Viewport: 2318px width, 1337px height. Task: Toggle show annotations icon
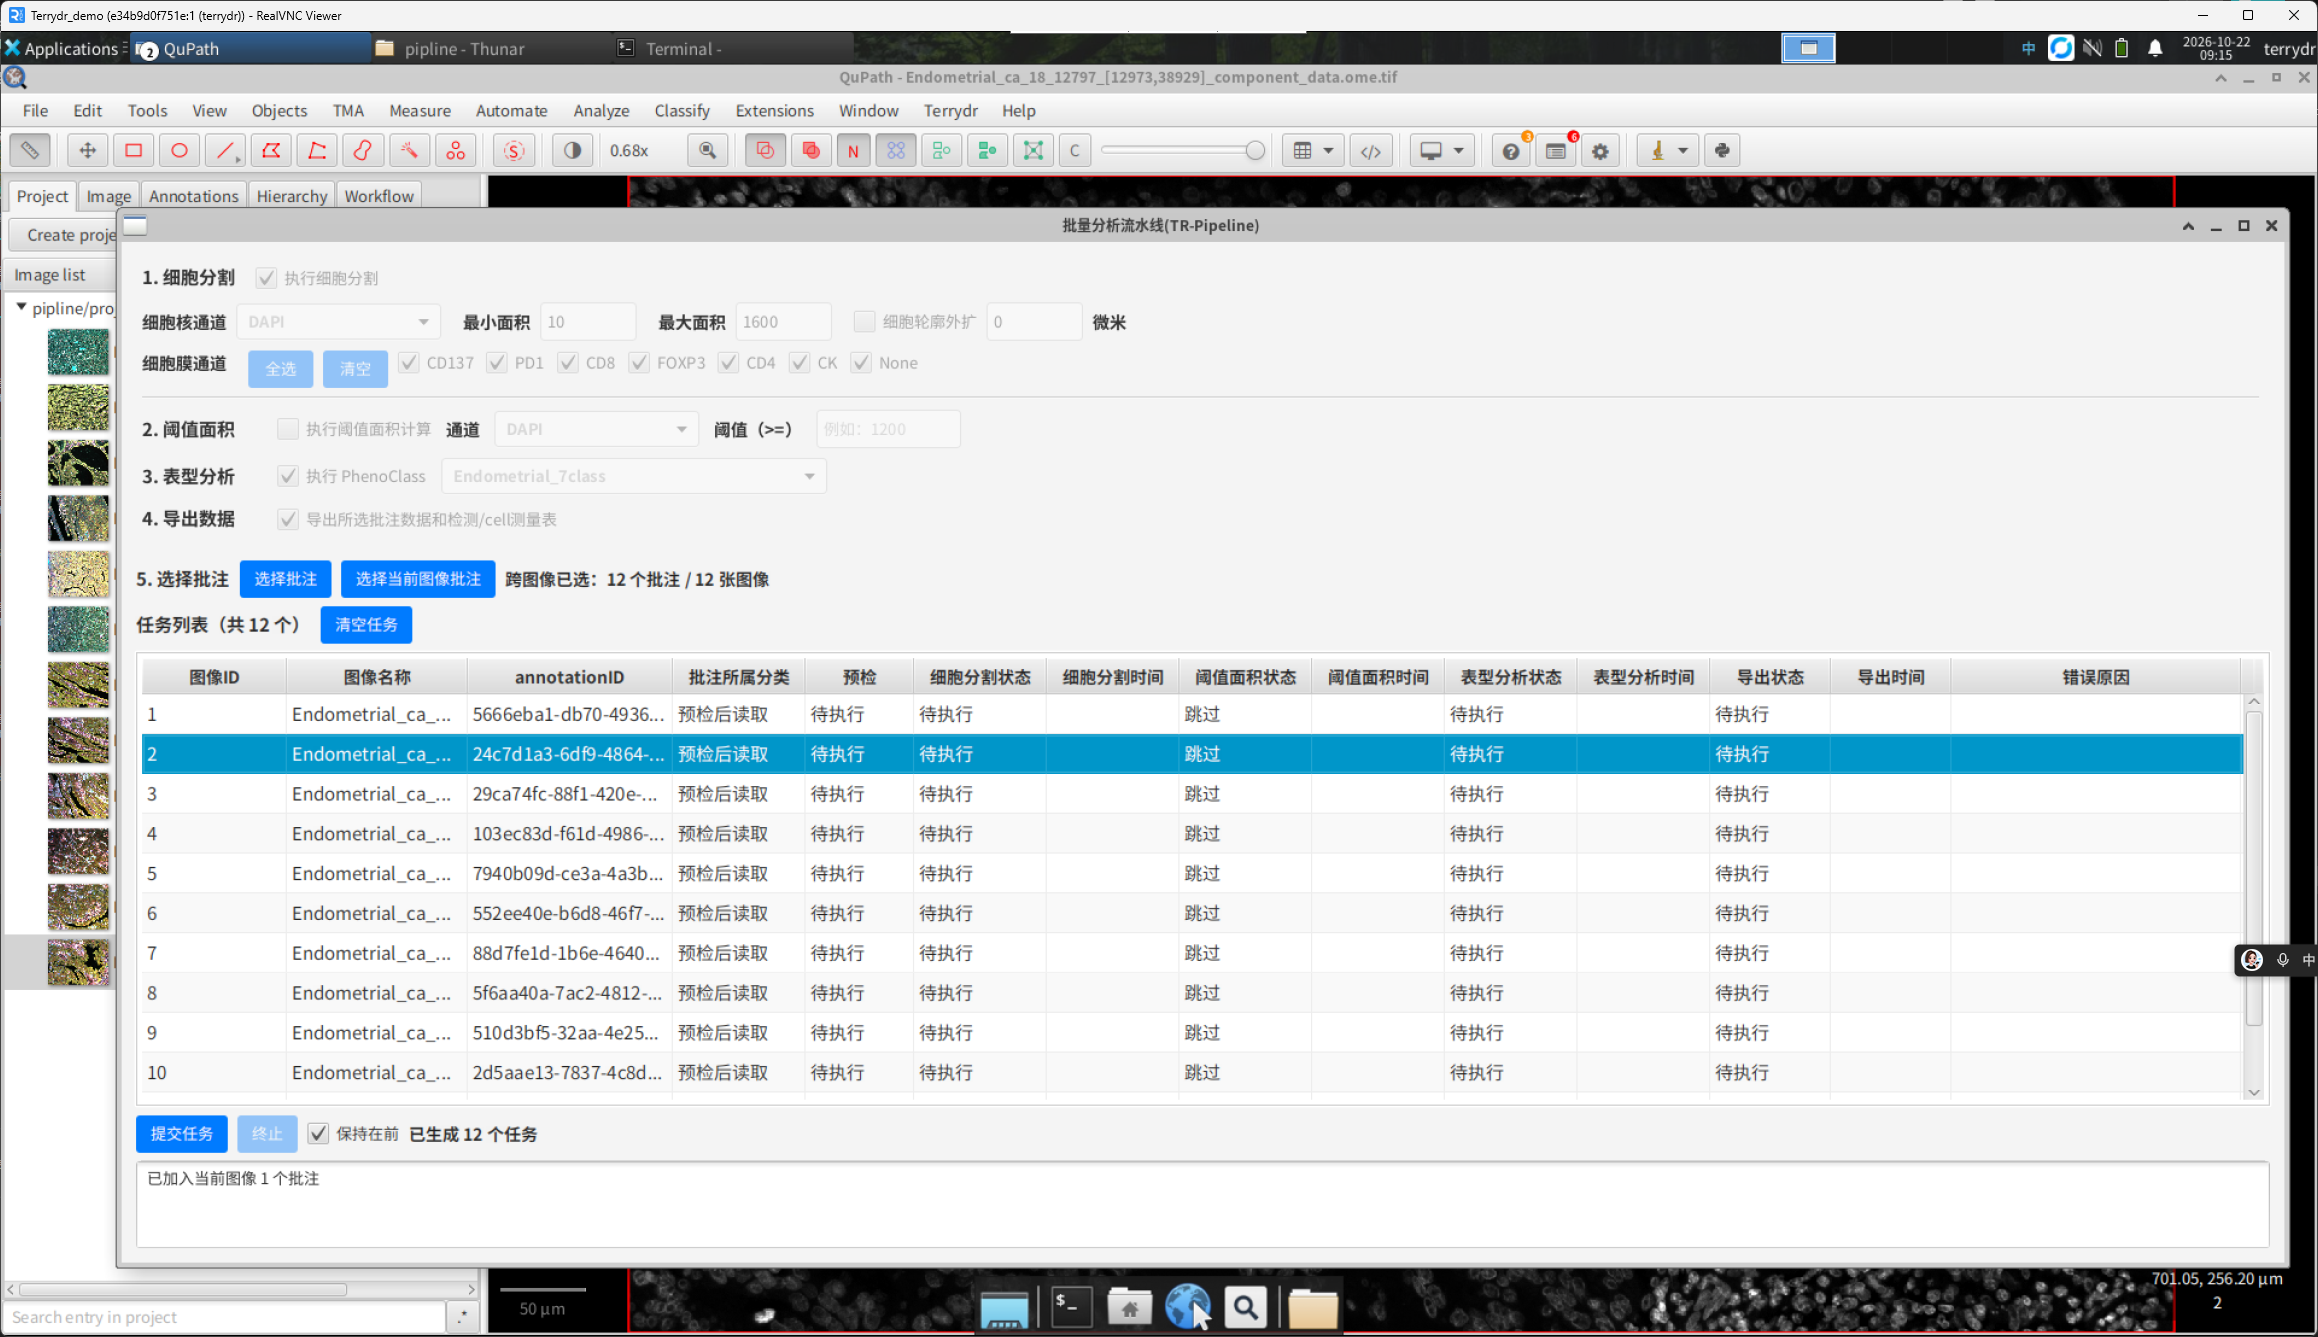coord(765,150)
